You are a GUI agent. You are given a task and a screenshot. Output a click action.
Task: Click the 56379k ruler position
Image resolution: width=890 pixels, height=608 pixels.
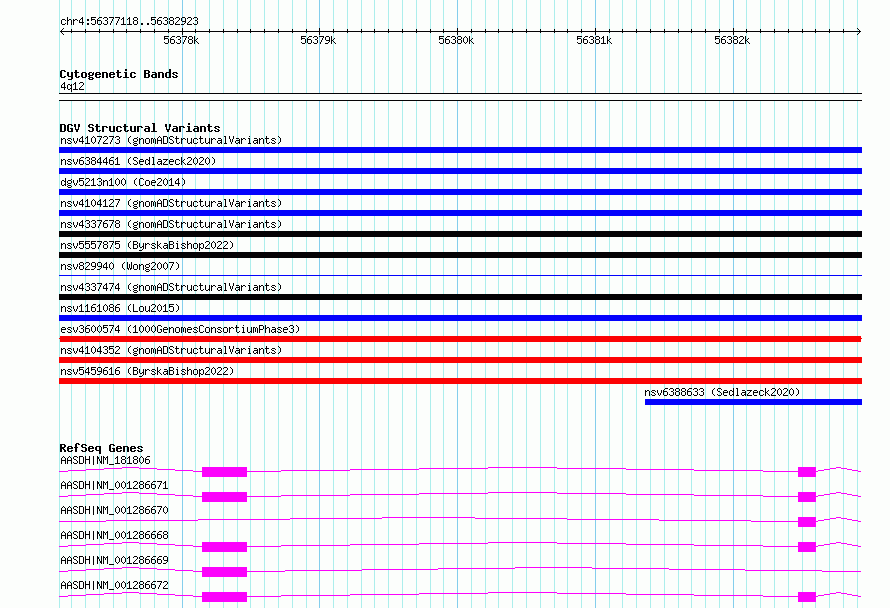(x=318, y=40)
